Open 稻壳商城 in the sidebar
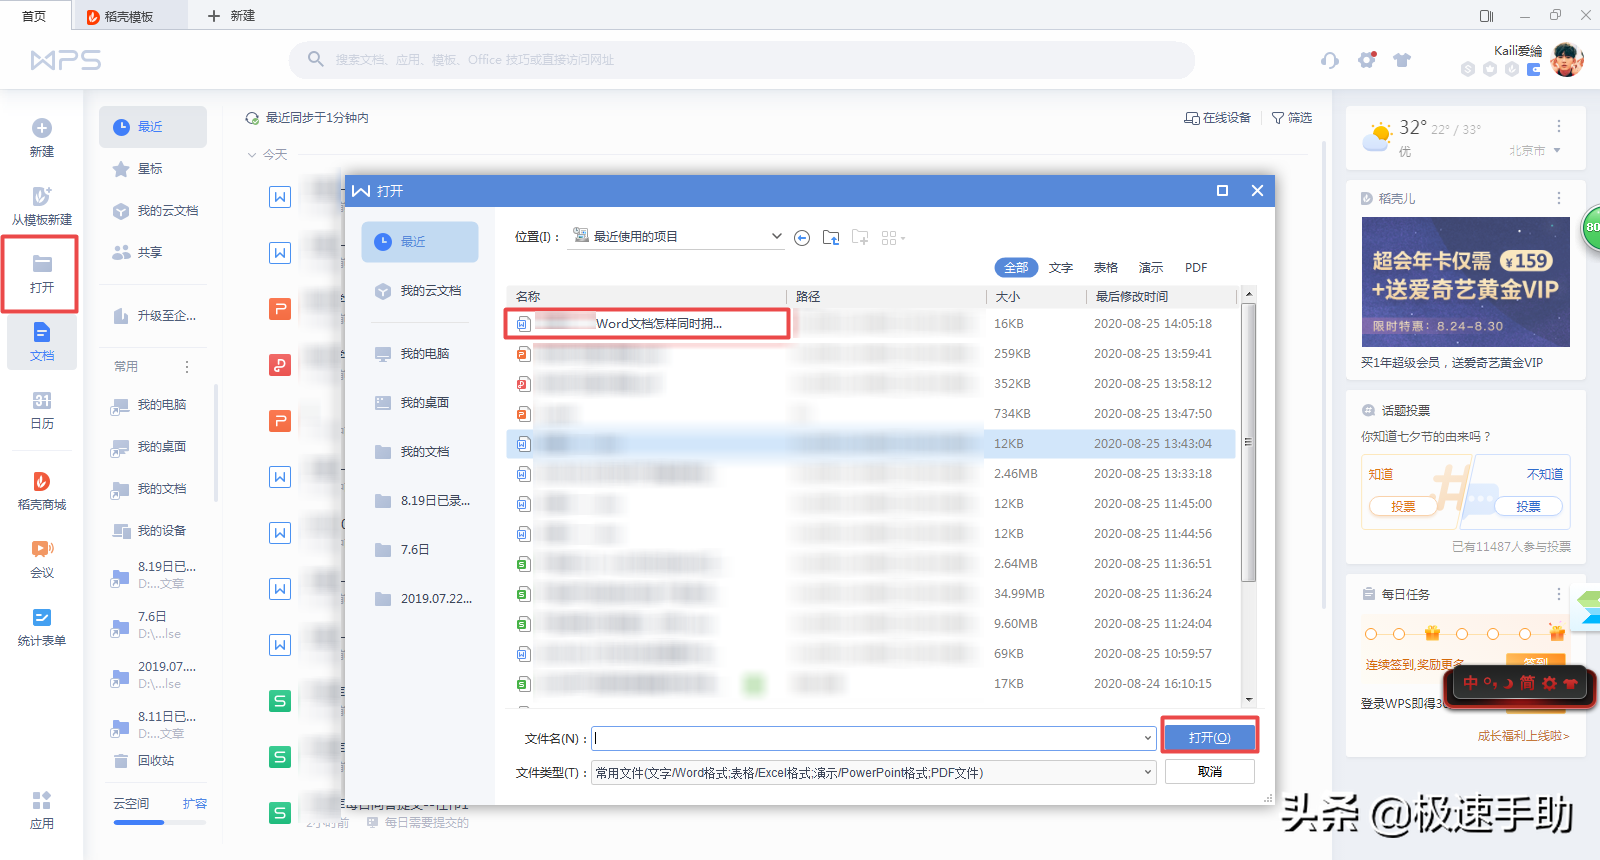The width and height of the screenshot is (1600, 860). tap(42, 491)
